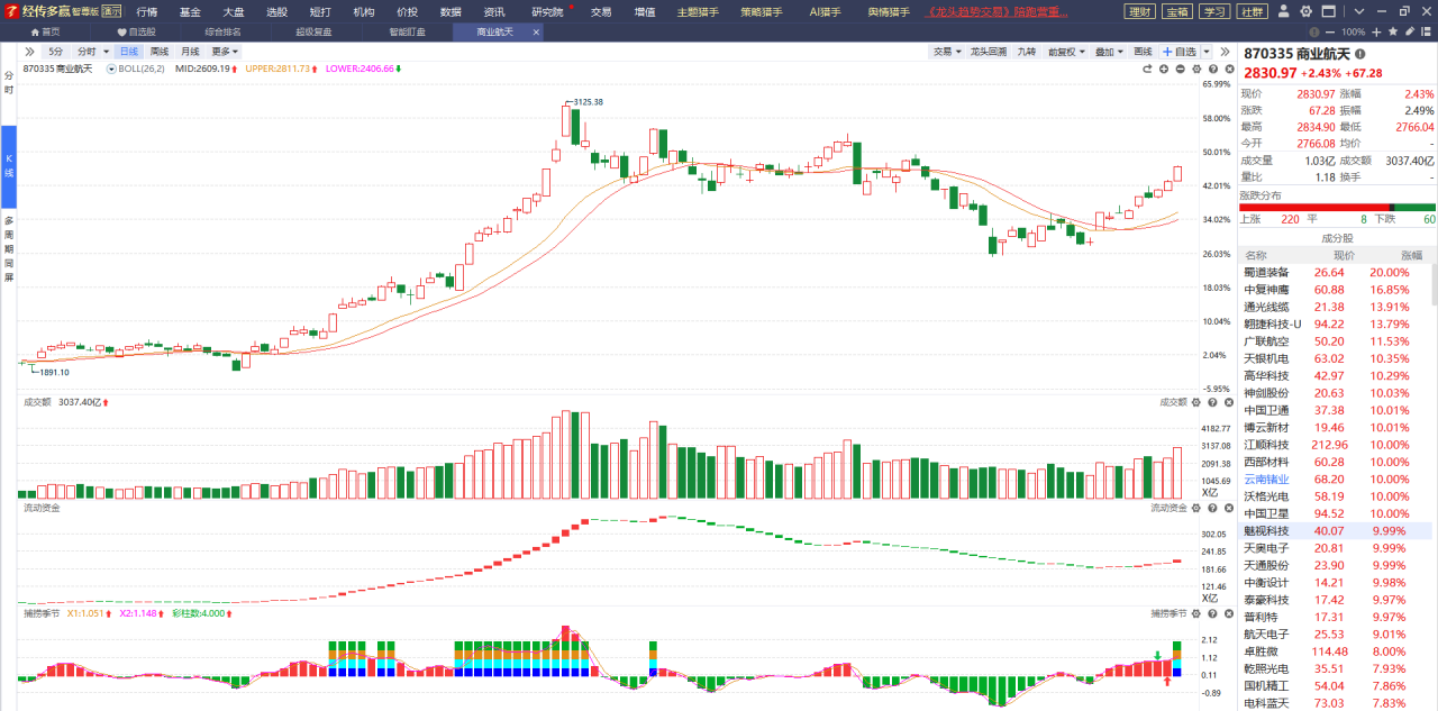The height and width of the screenshot is (711, 1439).
Task: Switch chart to 月线 monthly period
Action: (x=189, y=52)
